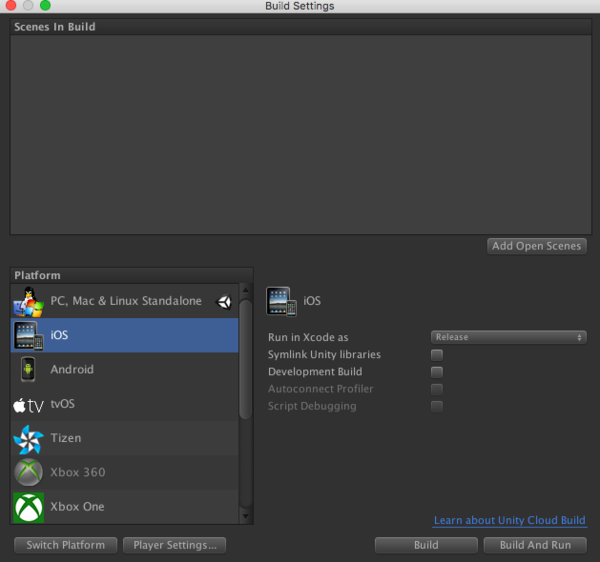This screenshot has width=600, height=562.
Task: Select the tvOS label
Action: click(63, 404)
